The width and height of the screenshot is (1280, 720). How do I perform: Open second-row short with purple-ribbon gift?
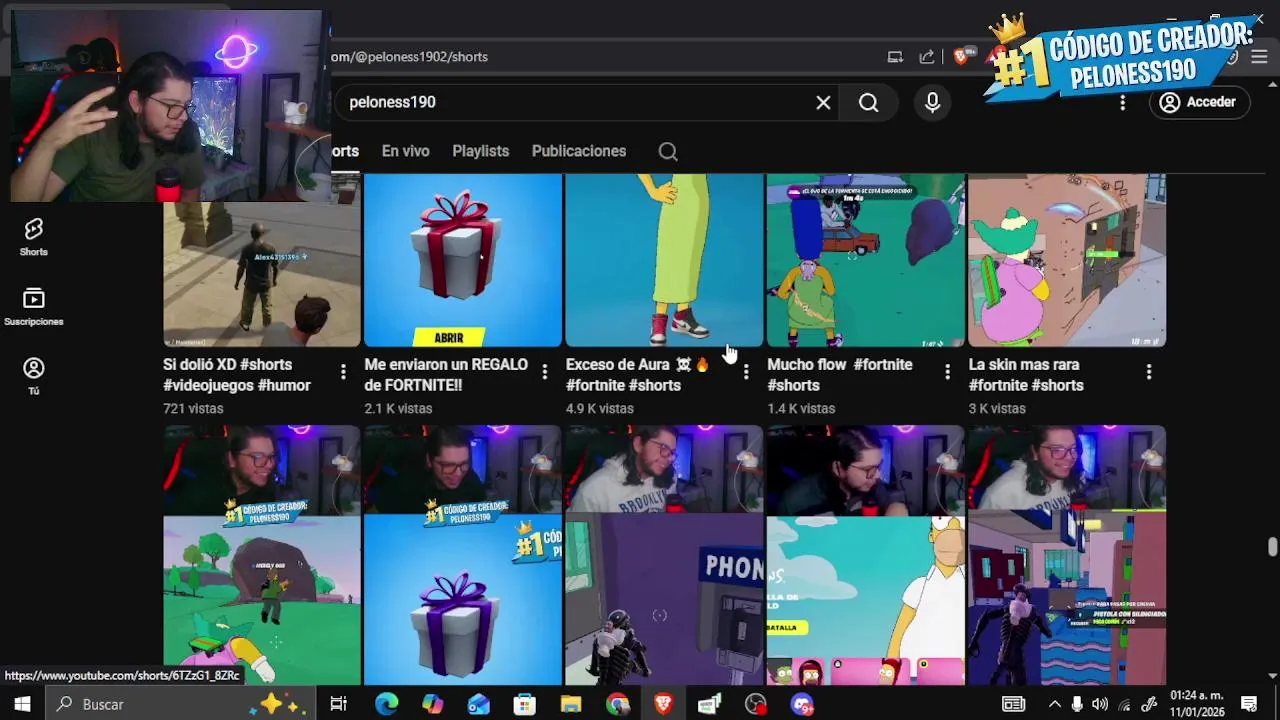[x=463, y=555]
